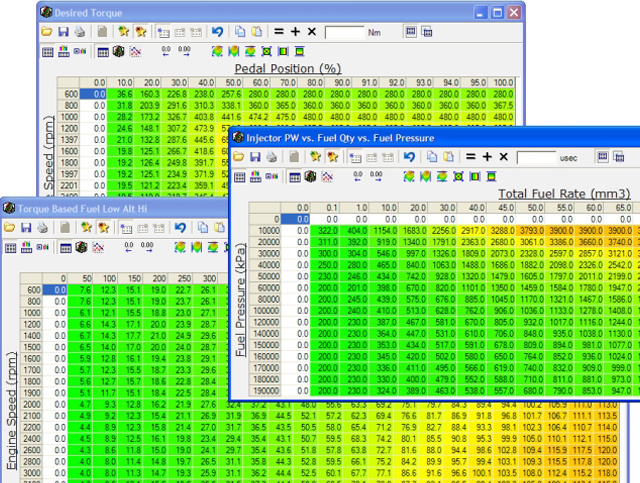
Task: Click the multiply operator in Injector PW toolbar
Action: [504, 157]
